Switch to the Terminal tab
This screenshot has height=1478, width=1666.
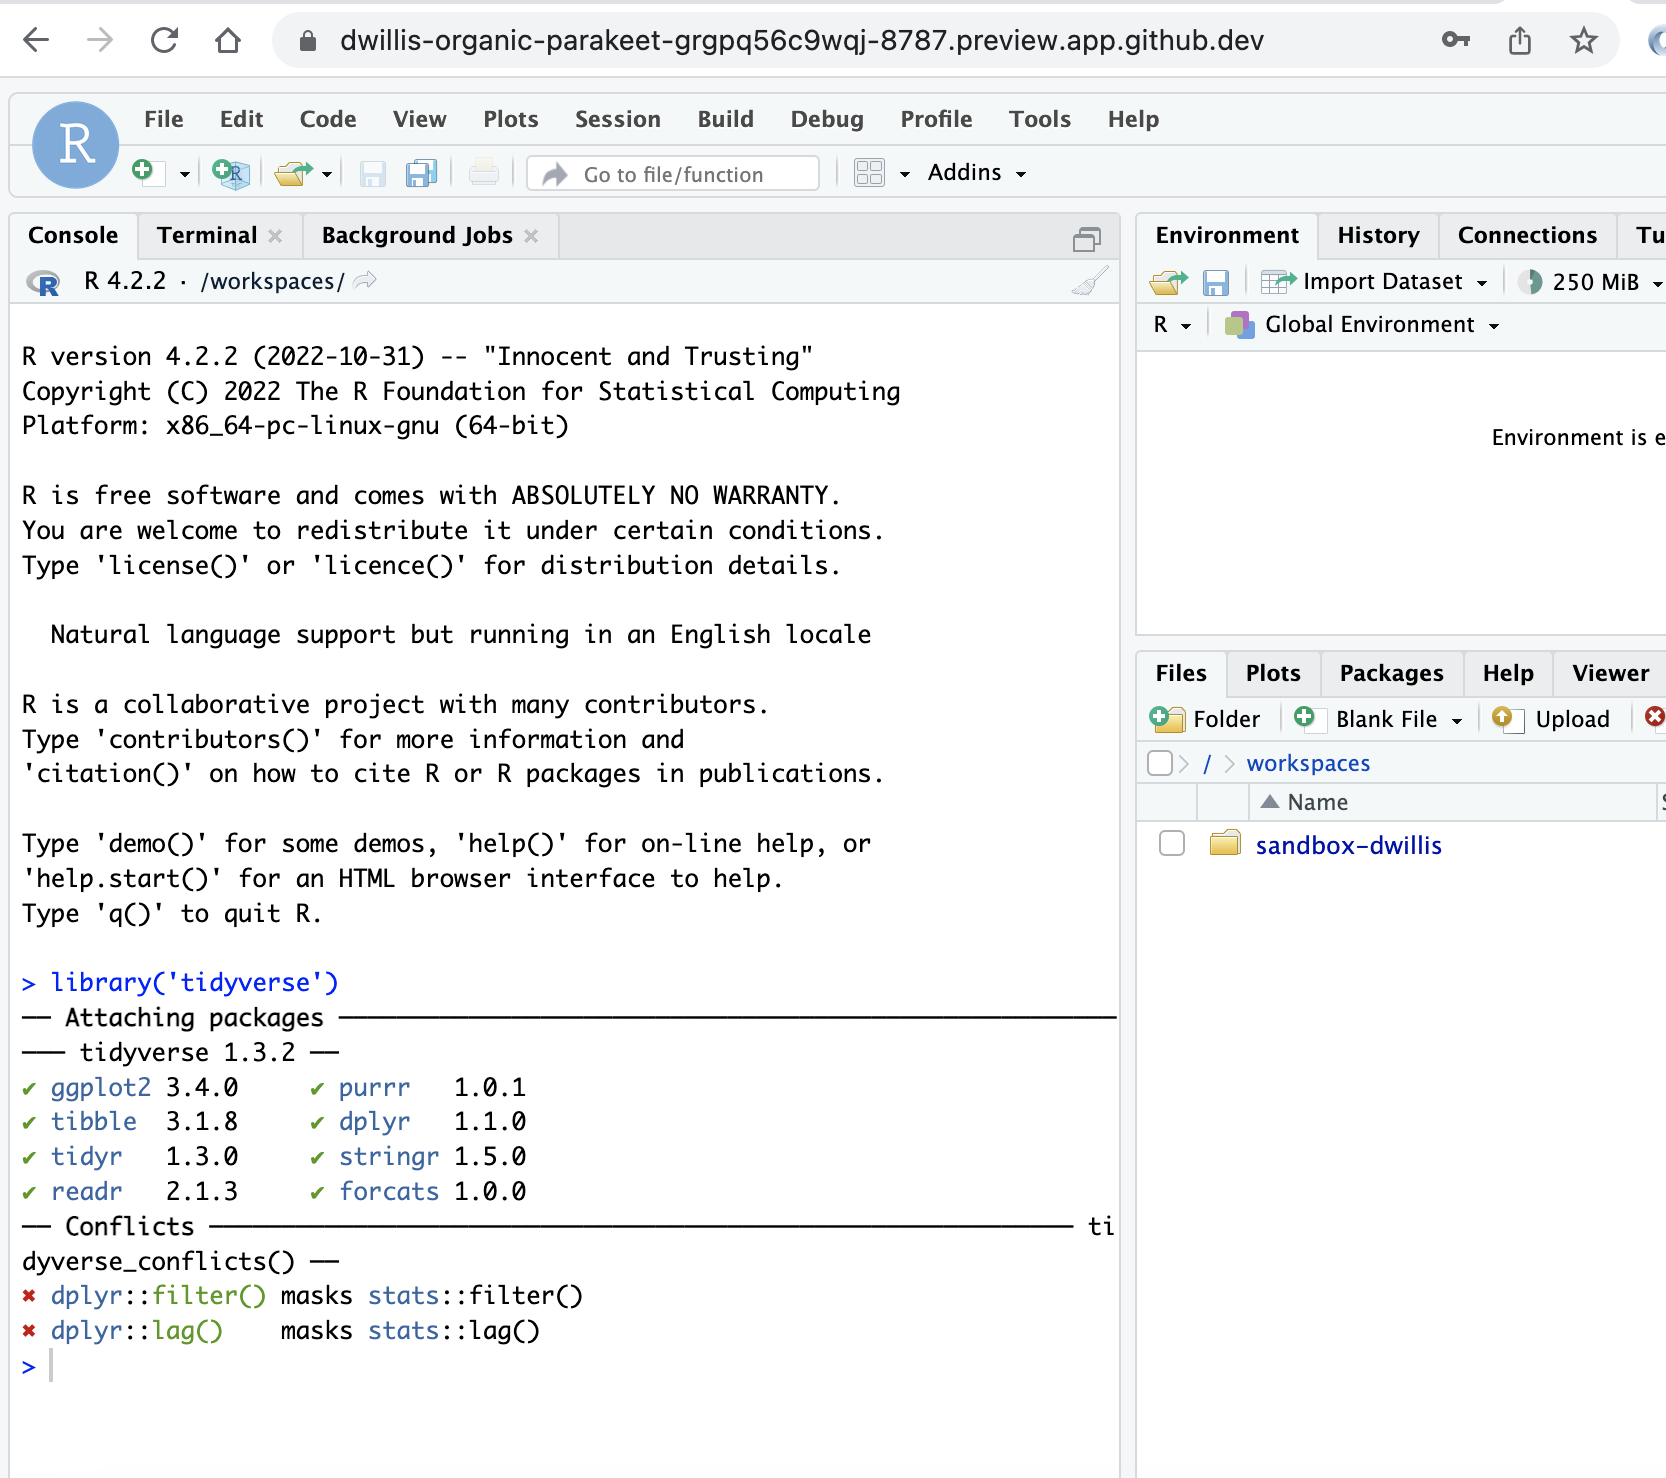207,235
